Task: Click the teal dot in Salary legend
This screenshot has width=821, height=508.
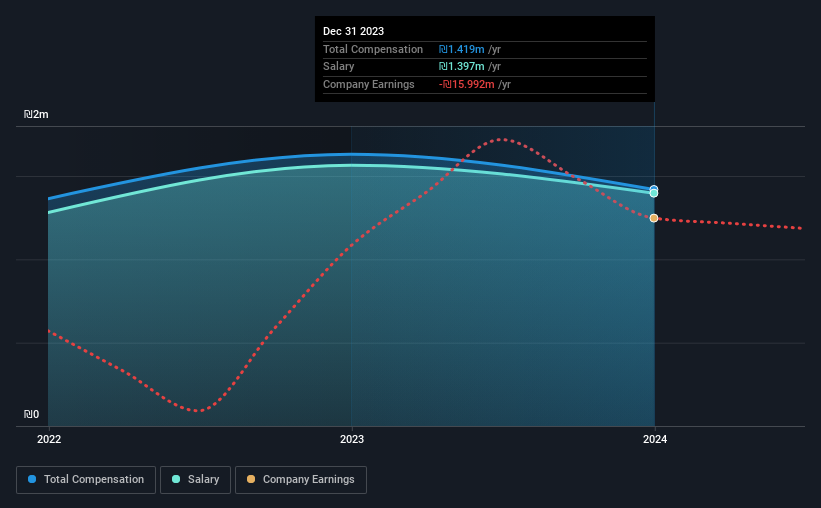Action: pos(176,479)
